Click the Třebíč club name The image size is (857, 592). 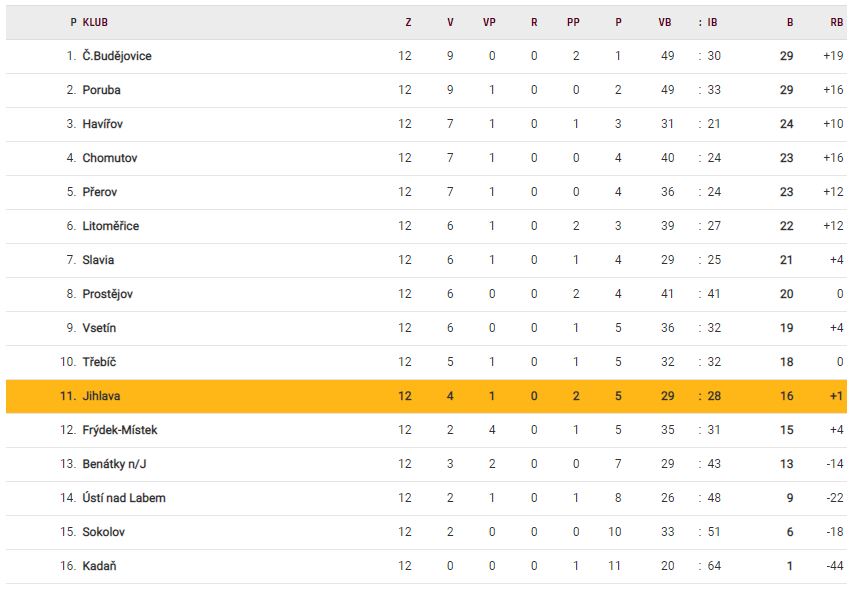(x=99, y=362)
